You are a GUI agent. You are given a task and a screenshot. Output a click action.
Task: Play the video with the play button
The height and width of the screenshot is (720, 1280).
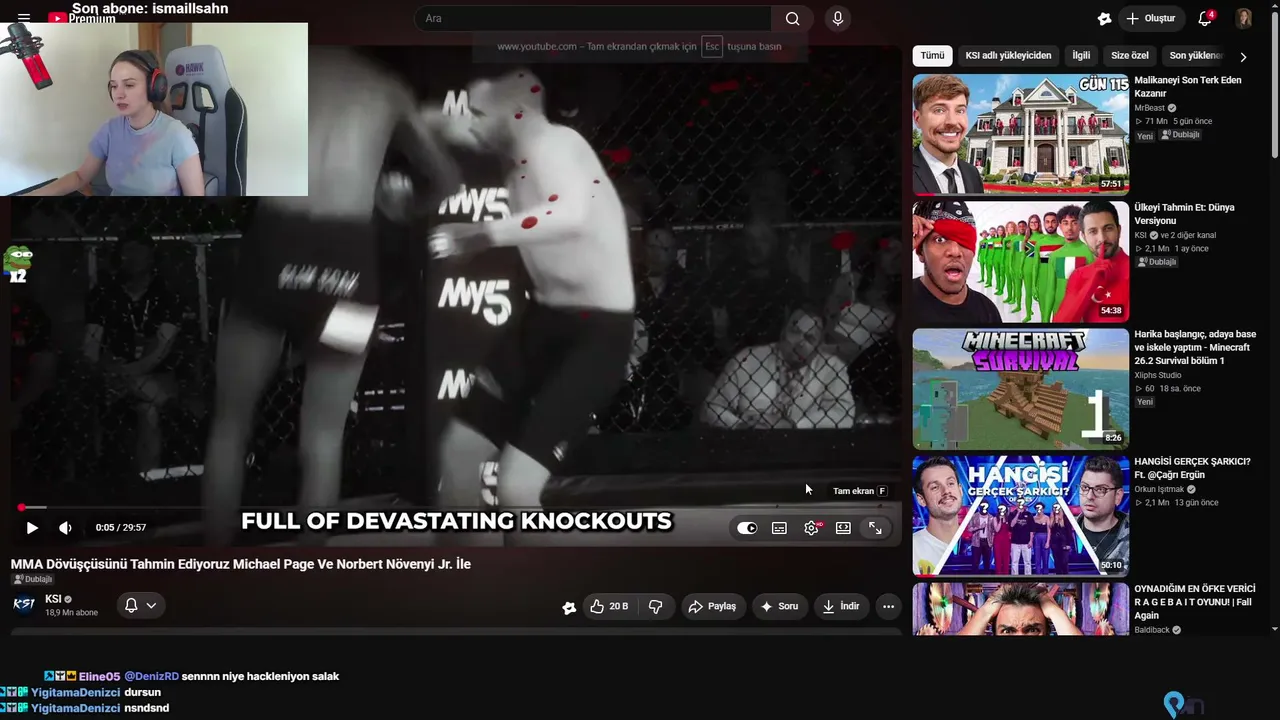coord(32,528)
